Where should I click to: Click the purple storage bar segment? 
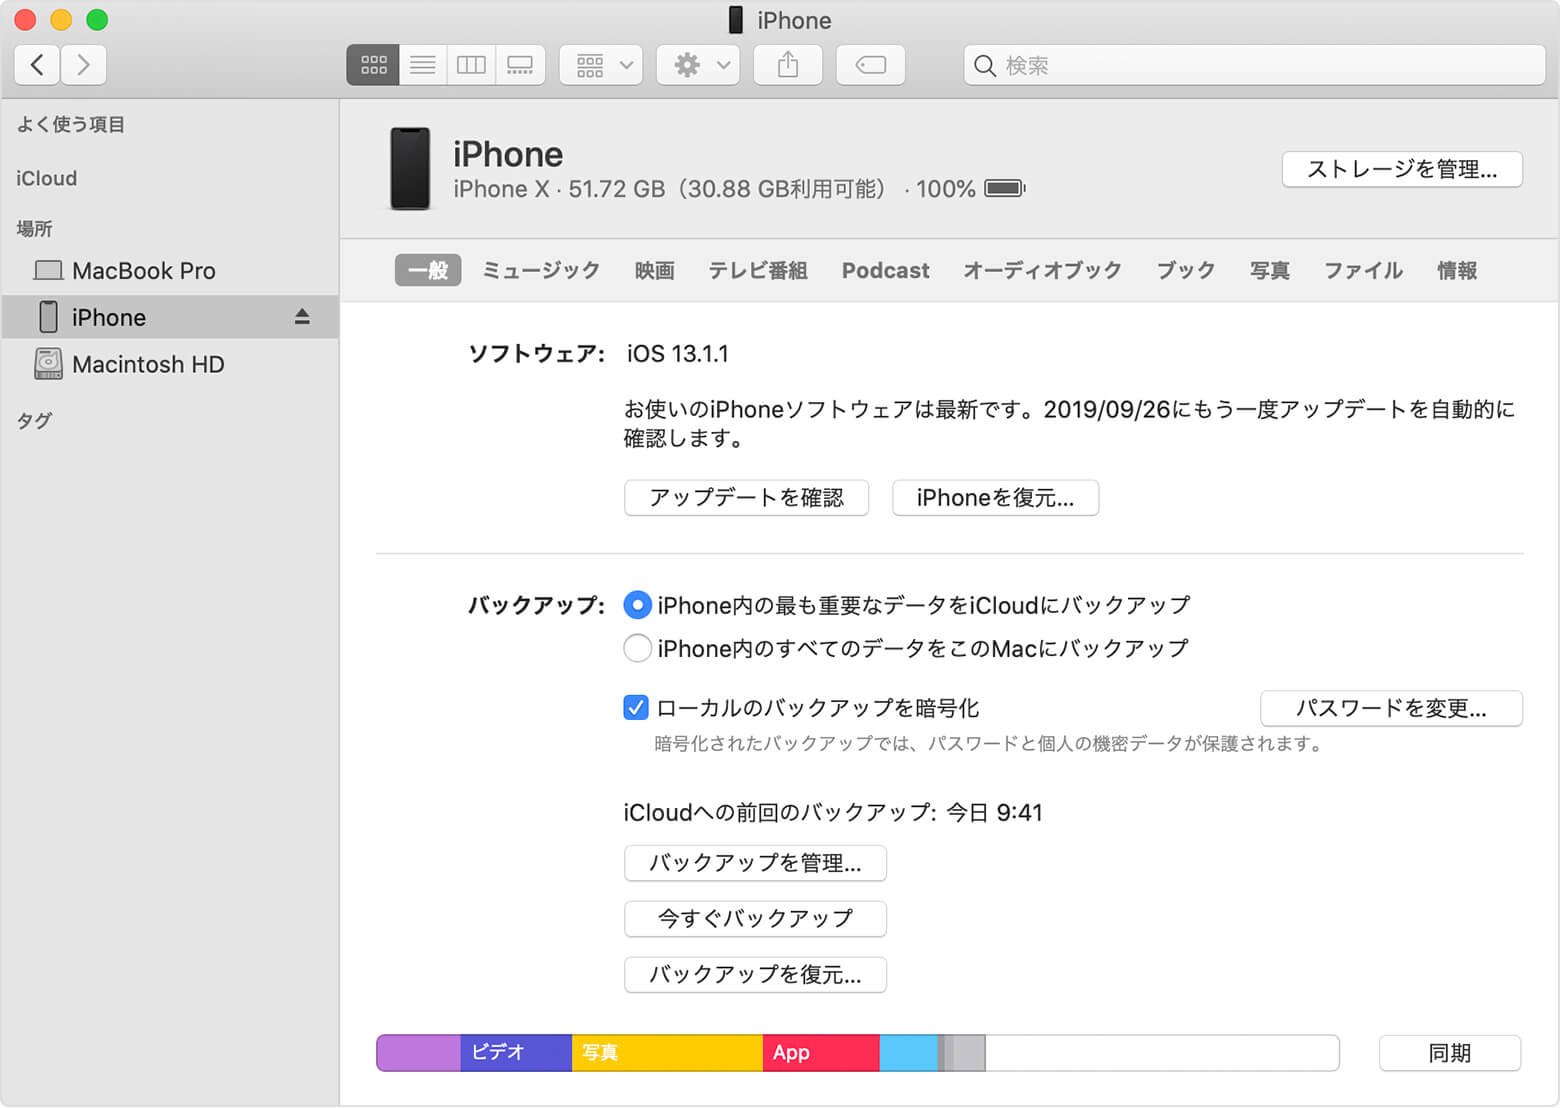pos(419,1053)
